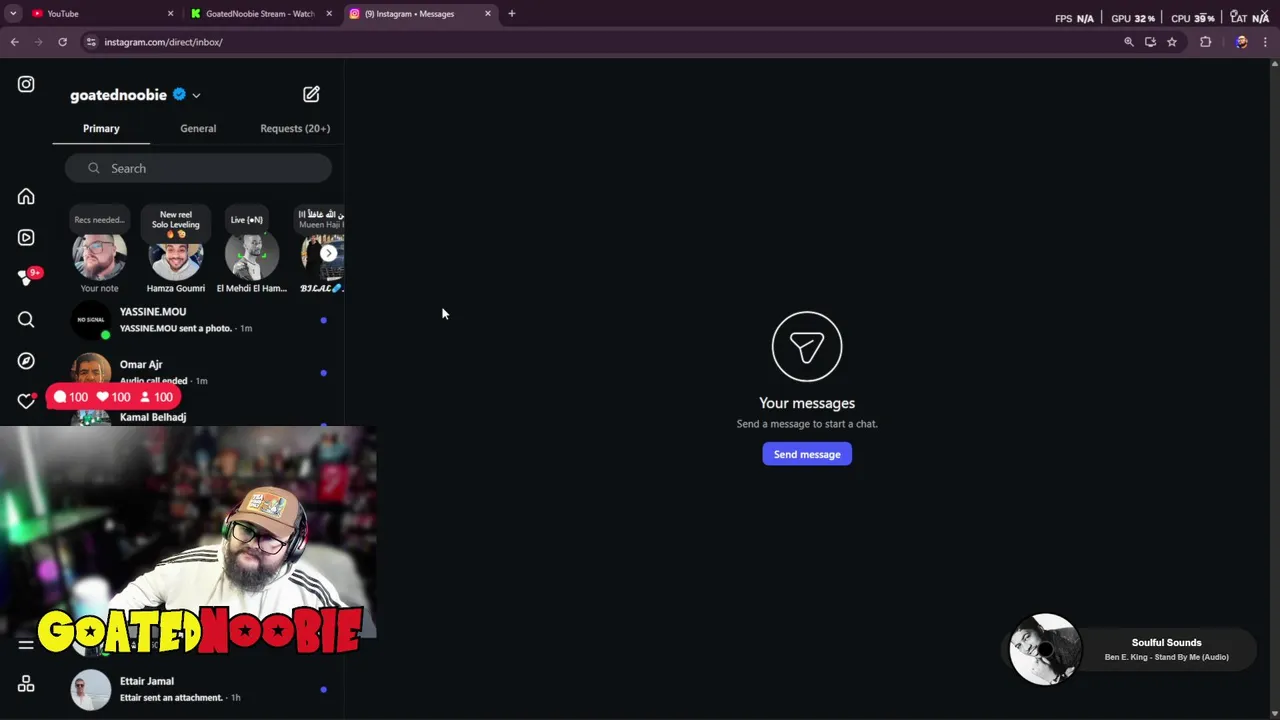Screen dimensions: 1280x720
Task: Open the browser three-dot menu
Action: click(1265, 42)
